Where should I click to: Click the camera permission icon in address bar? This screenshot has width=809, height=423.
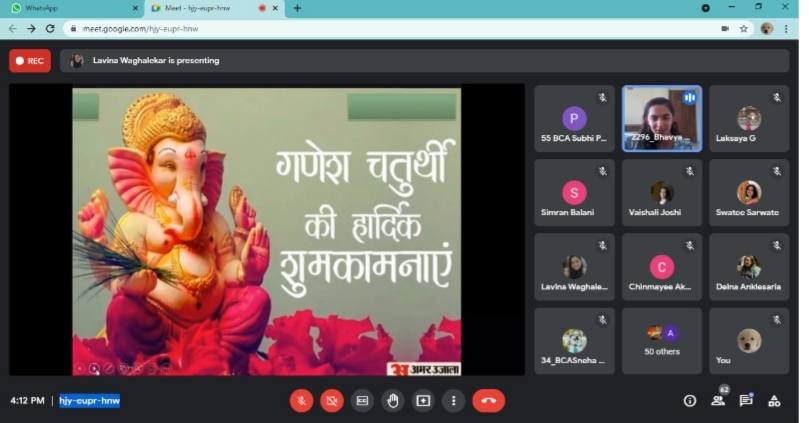click(725, 29)
